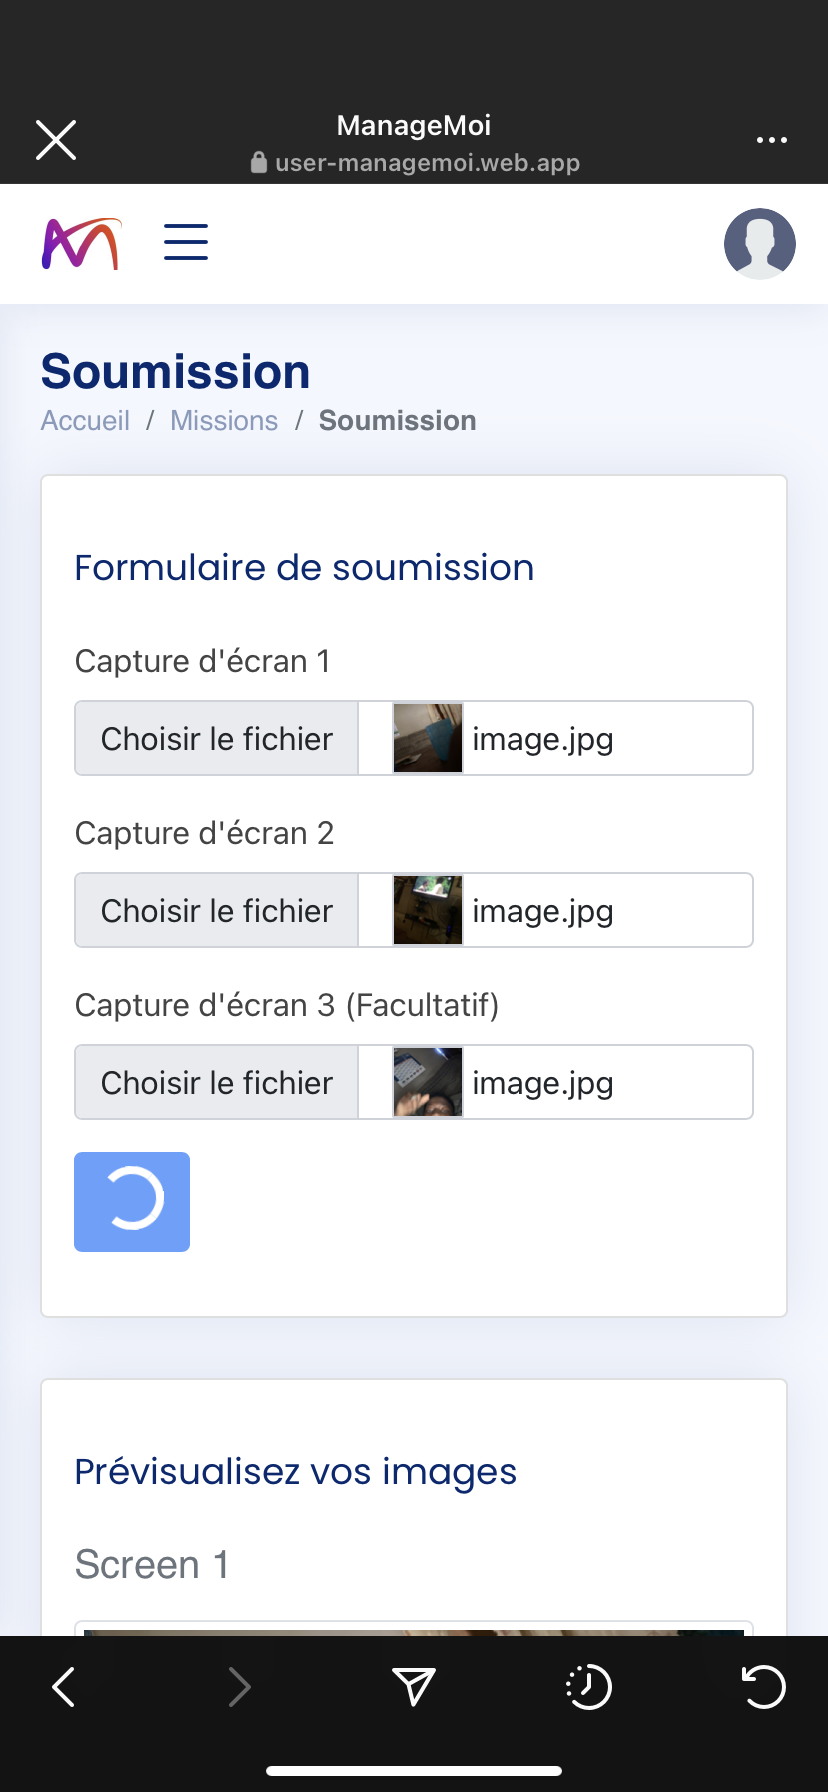
Task: Open the user profile avatar
Action: tap(759, 244)
